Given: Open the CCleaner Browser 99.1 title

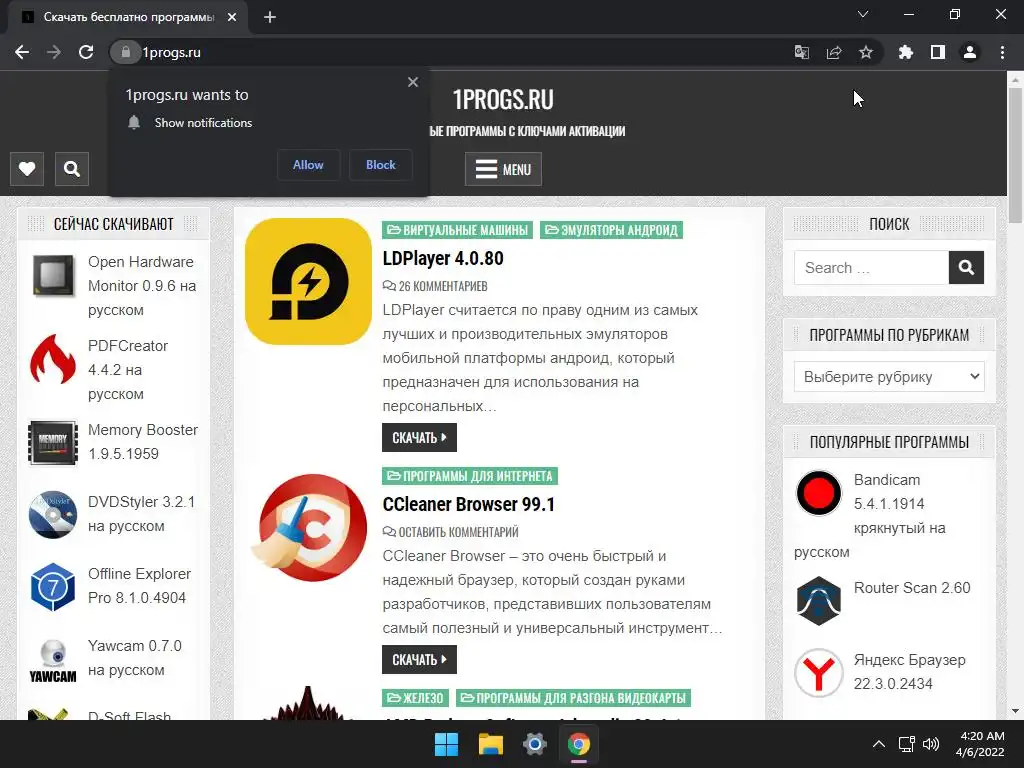Looking at the screenshot, I should click(468, 505).
